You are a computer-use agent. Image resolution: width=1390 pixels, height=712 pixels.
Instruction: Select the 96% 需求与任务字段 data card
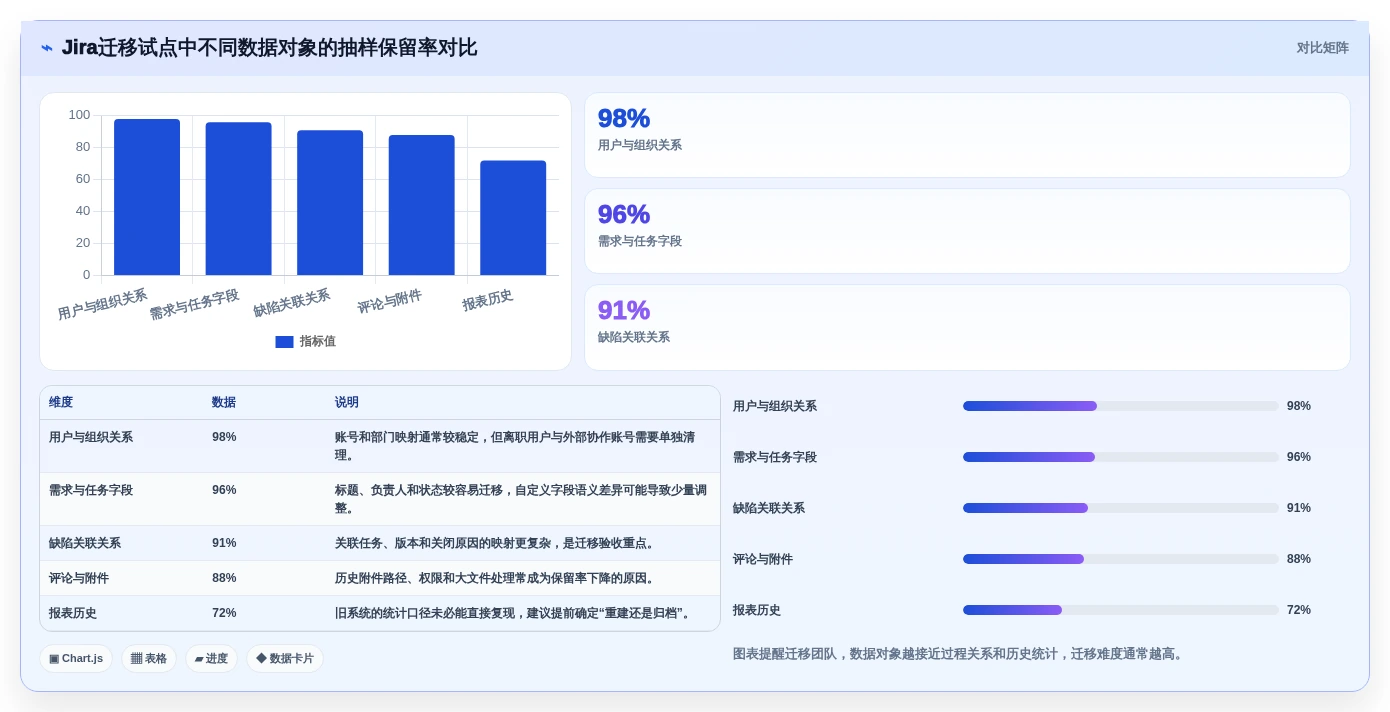point(967,231)
